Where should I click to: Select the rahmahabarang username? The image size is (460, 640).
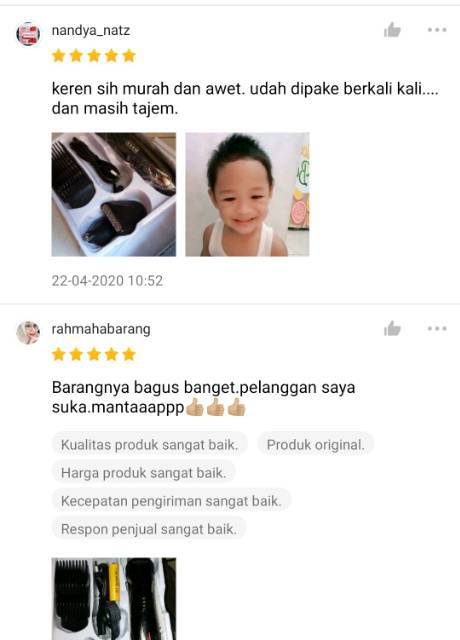tap(101, 329)
